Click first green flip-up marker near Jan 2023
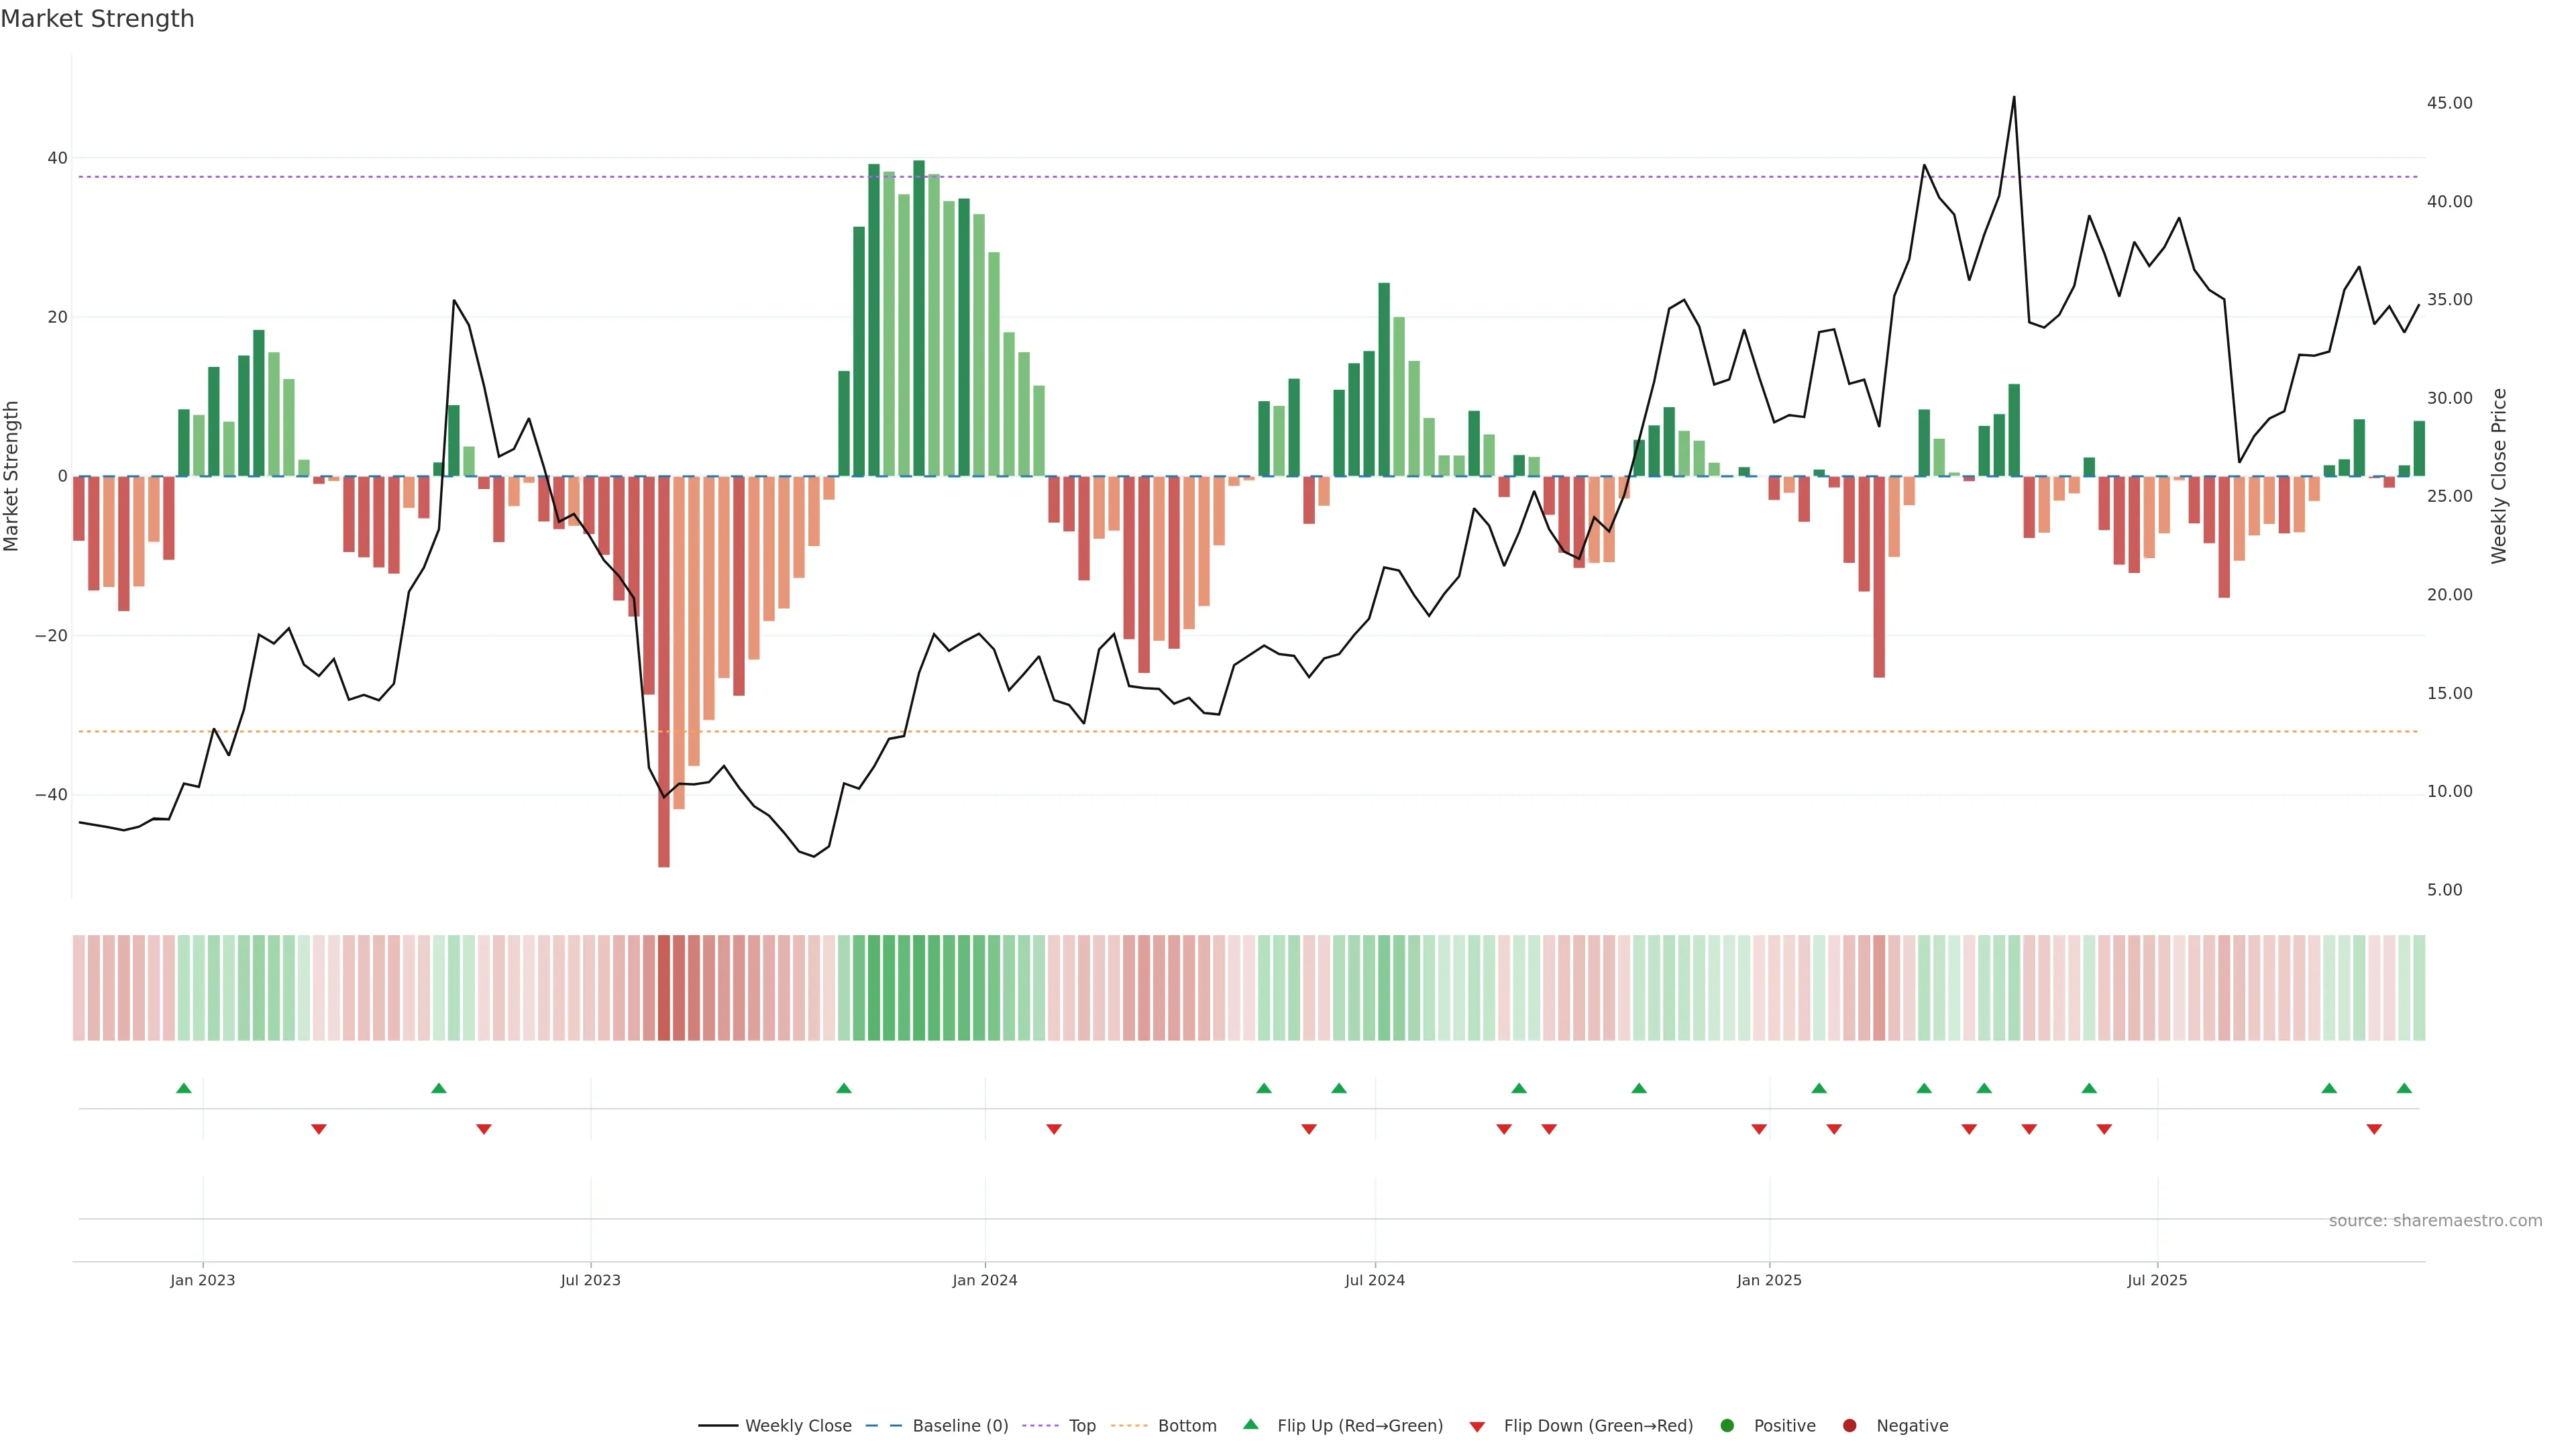The height and width of the screenshot is (1449, 2576). [x=184, y=1088]
